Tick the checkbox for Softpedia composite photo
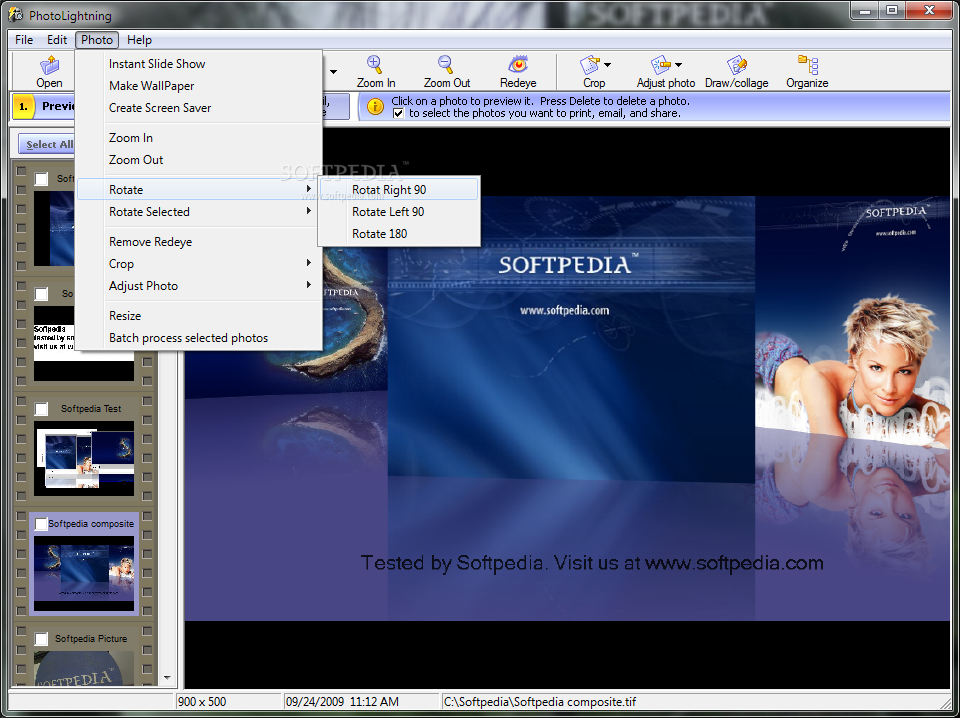This screenshot has height=718, width=960. (41, 524)
